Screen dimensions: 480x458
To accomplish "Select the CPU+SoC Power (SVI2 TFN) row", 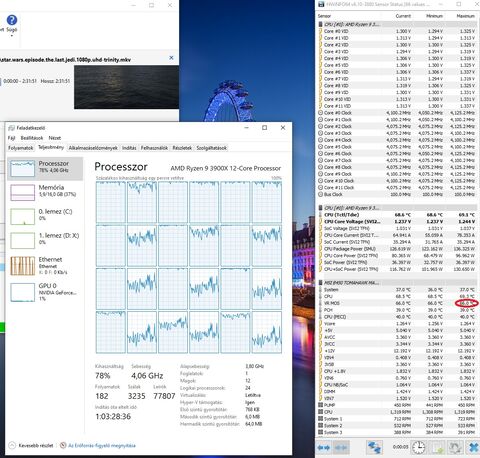I will pyautogui.click(x=396, y=269).
